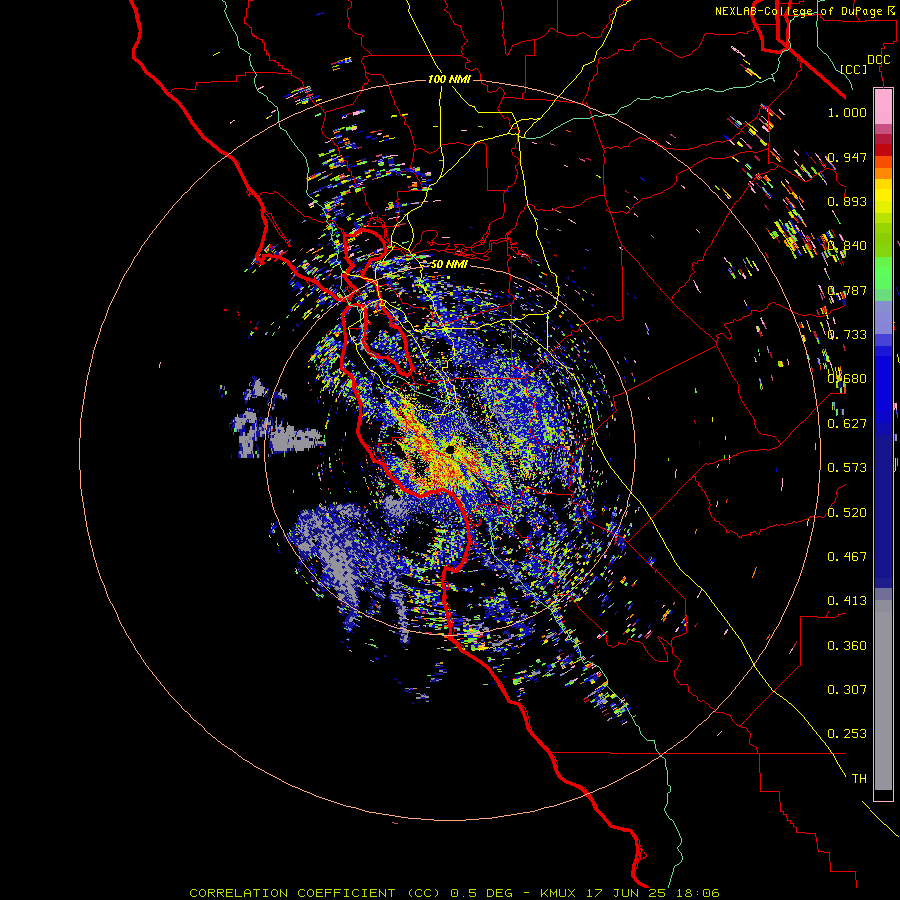Image resolution: width=900 pixels, height=900 pixels.
Task: Click the "0.5 DEG" elevation text in the caption
Action: click(x=481, y=893)
